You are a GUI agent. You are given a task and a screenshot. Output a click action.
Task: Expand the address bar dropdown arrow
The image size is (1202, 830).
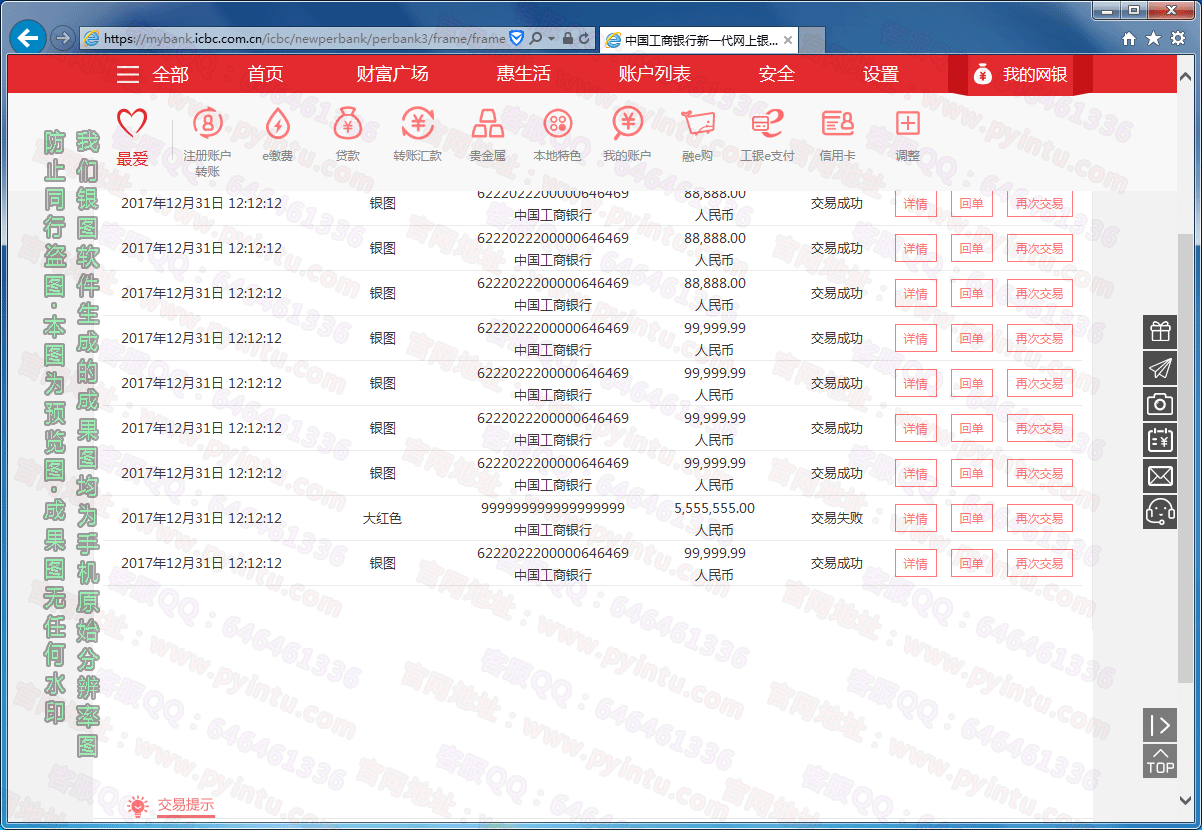pyautogui.click(x=551, y=38)
